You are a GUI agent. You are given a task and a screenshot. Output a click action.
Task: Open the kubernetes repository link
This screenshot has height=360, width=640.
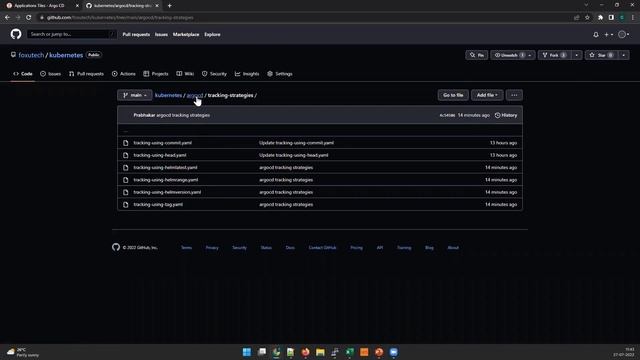[x=66, y=55]
